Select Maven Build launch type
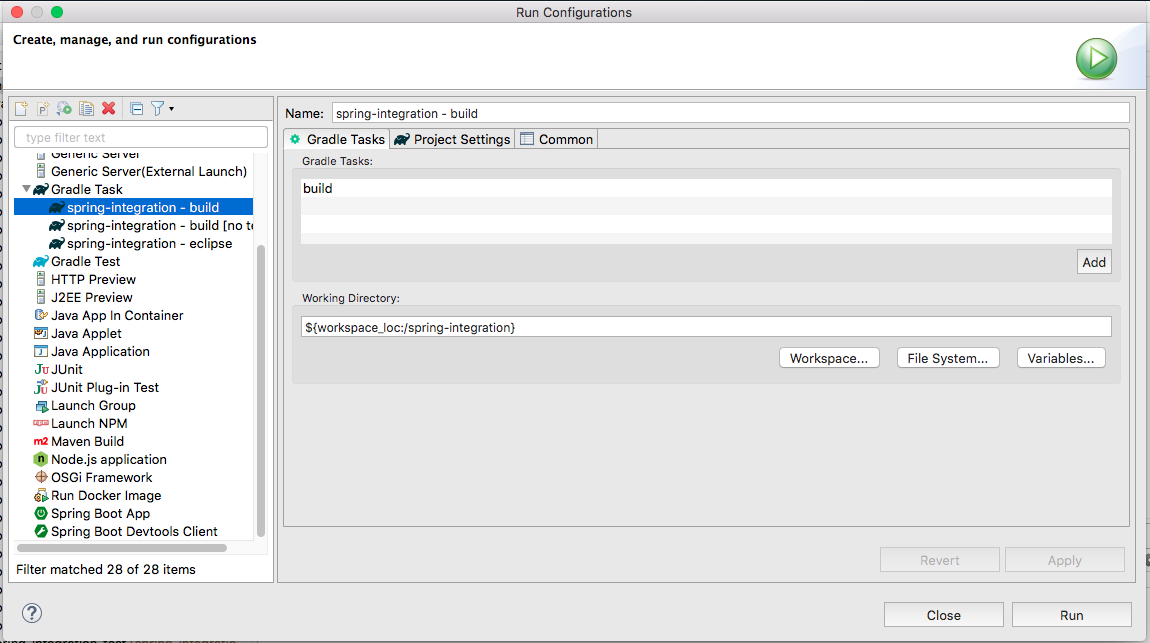The image size is (1150, 643). [87, 441]
